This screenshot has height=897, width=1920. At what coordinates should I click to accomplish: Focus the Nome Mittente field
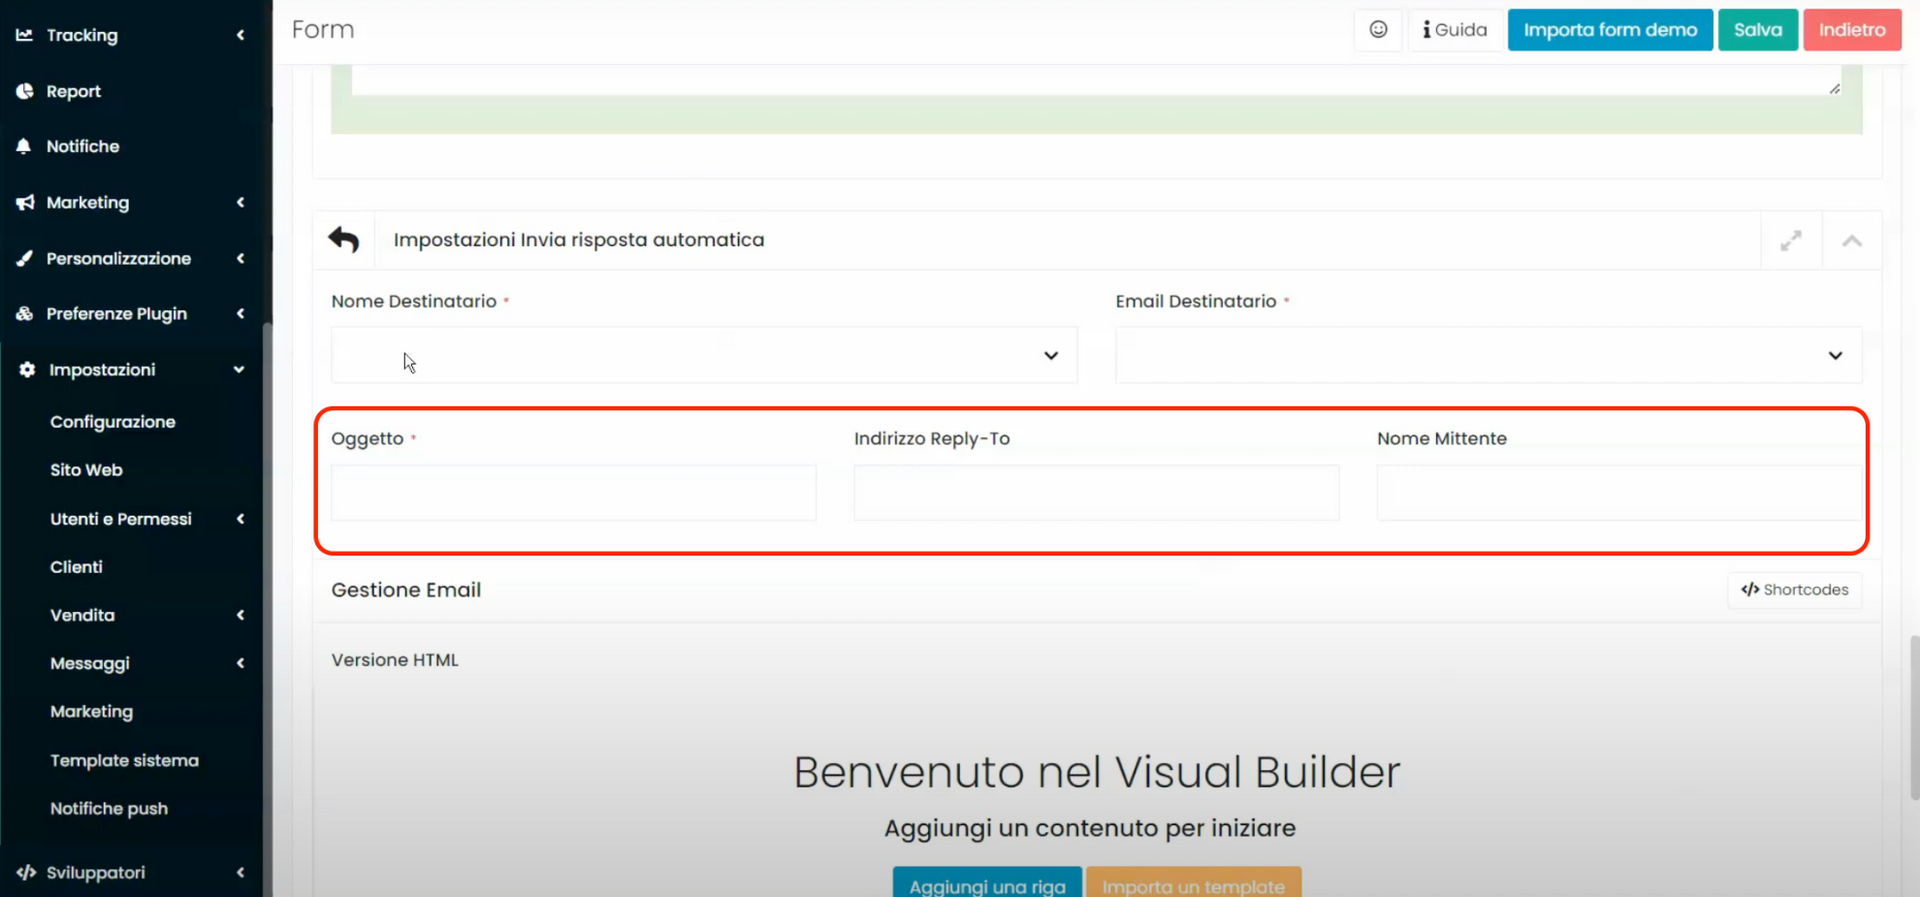1619,493
